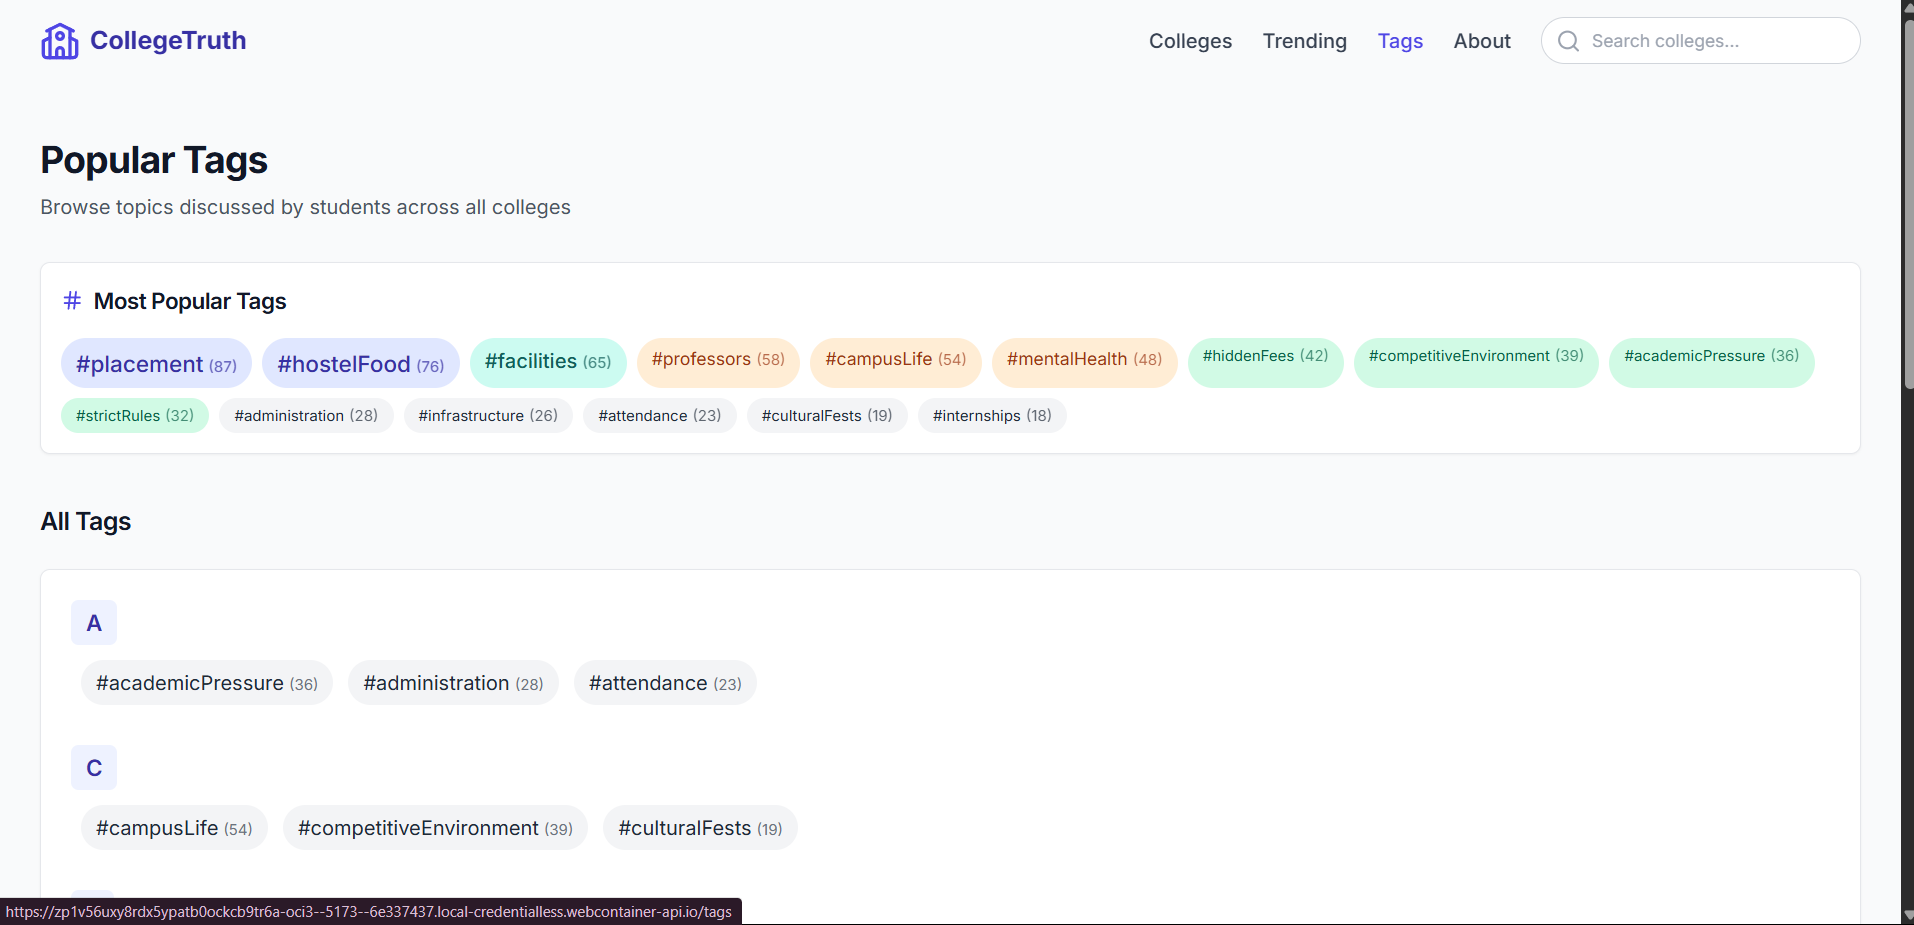This screenshot has height=925, width=1914.
Task: Select the #infrastructure (26) tag
Action: [488, 416]
